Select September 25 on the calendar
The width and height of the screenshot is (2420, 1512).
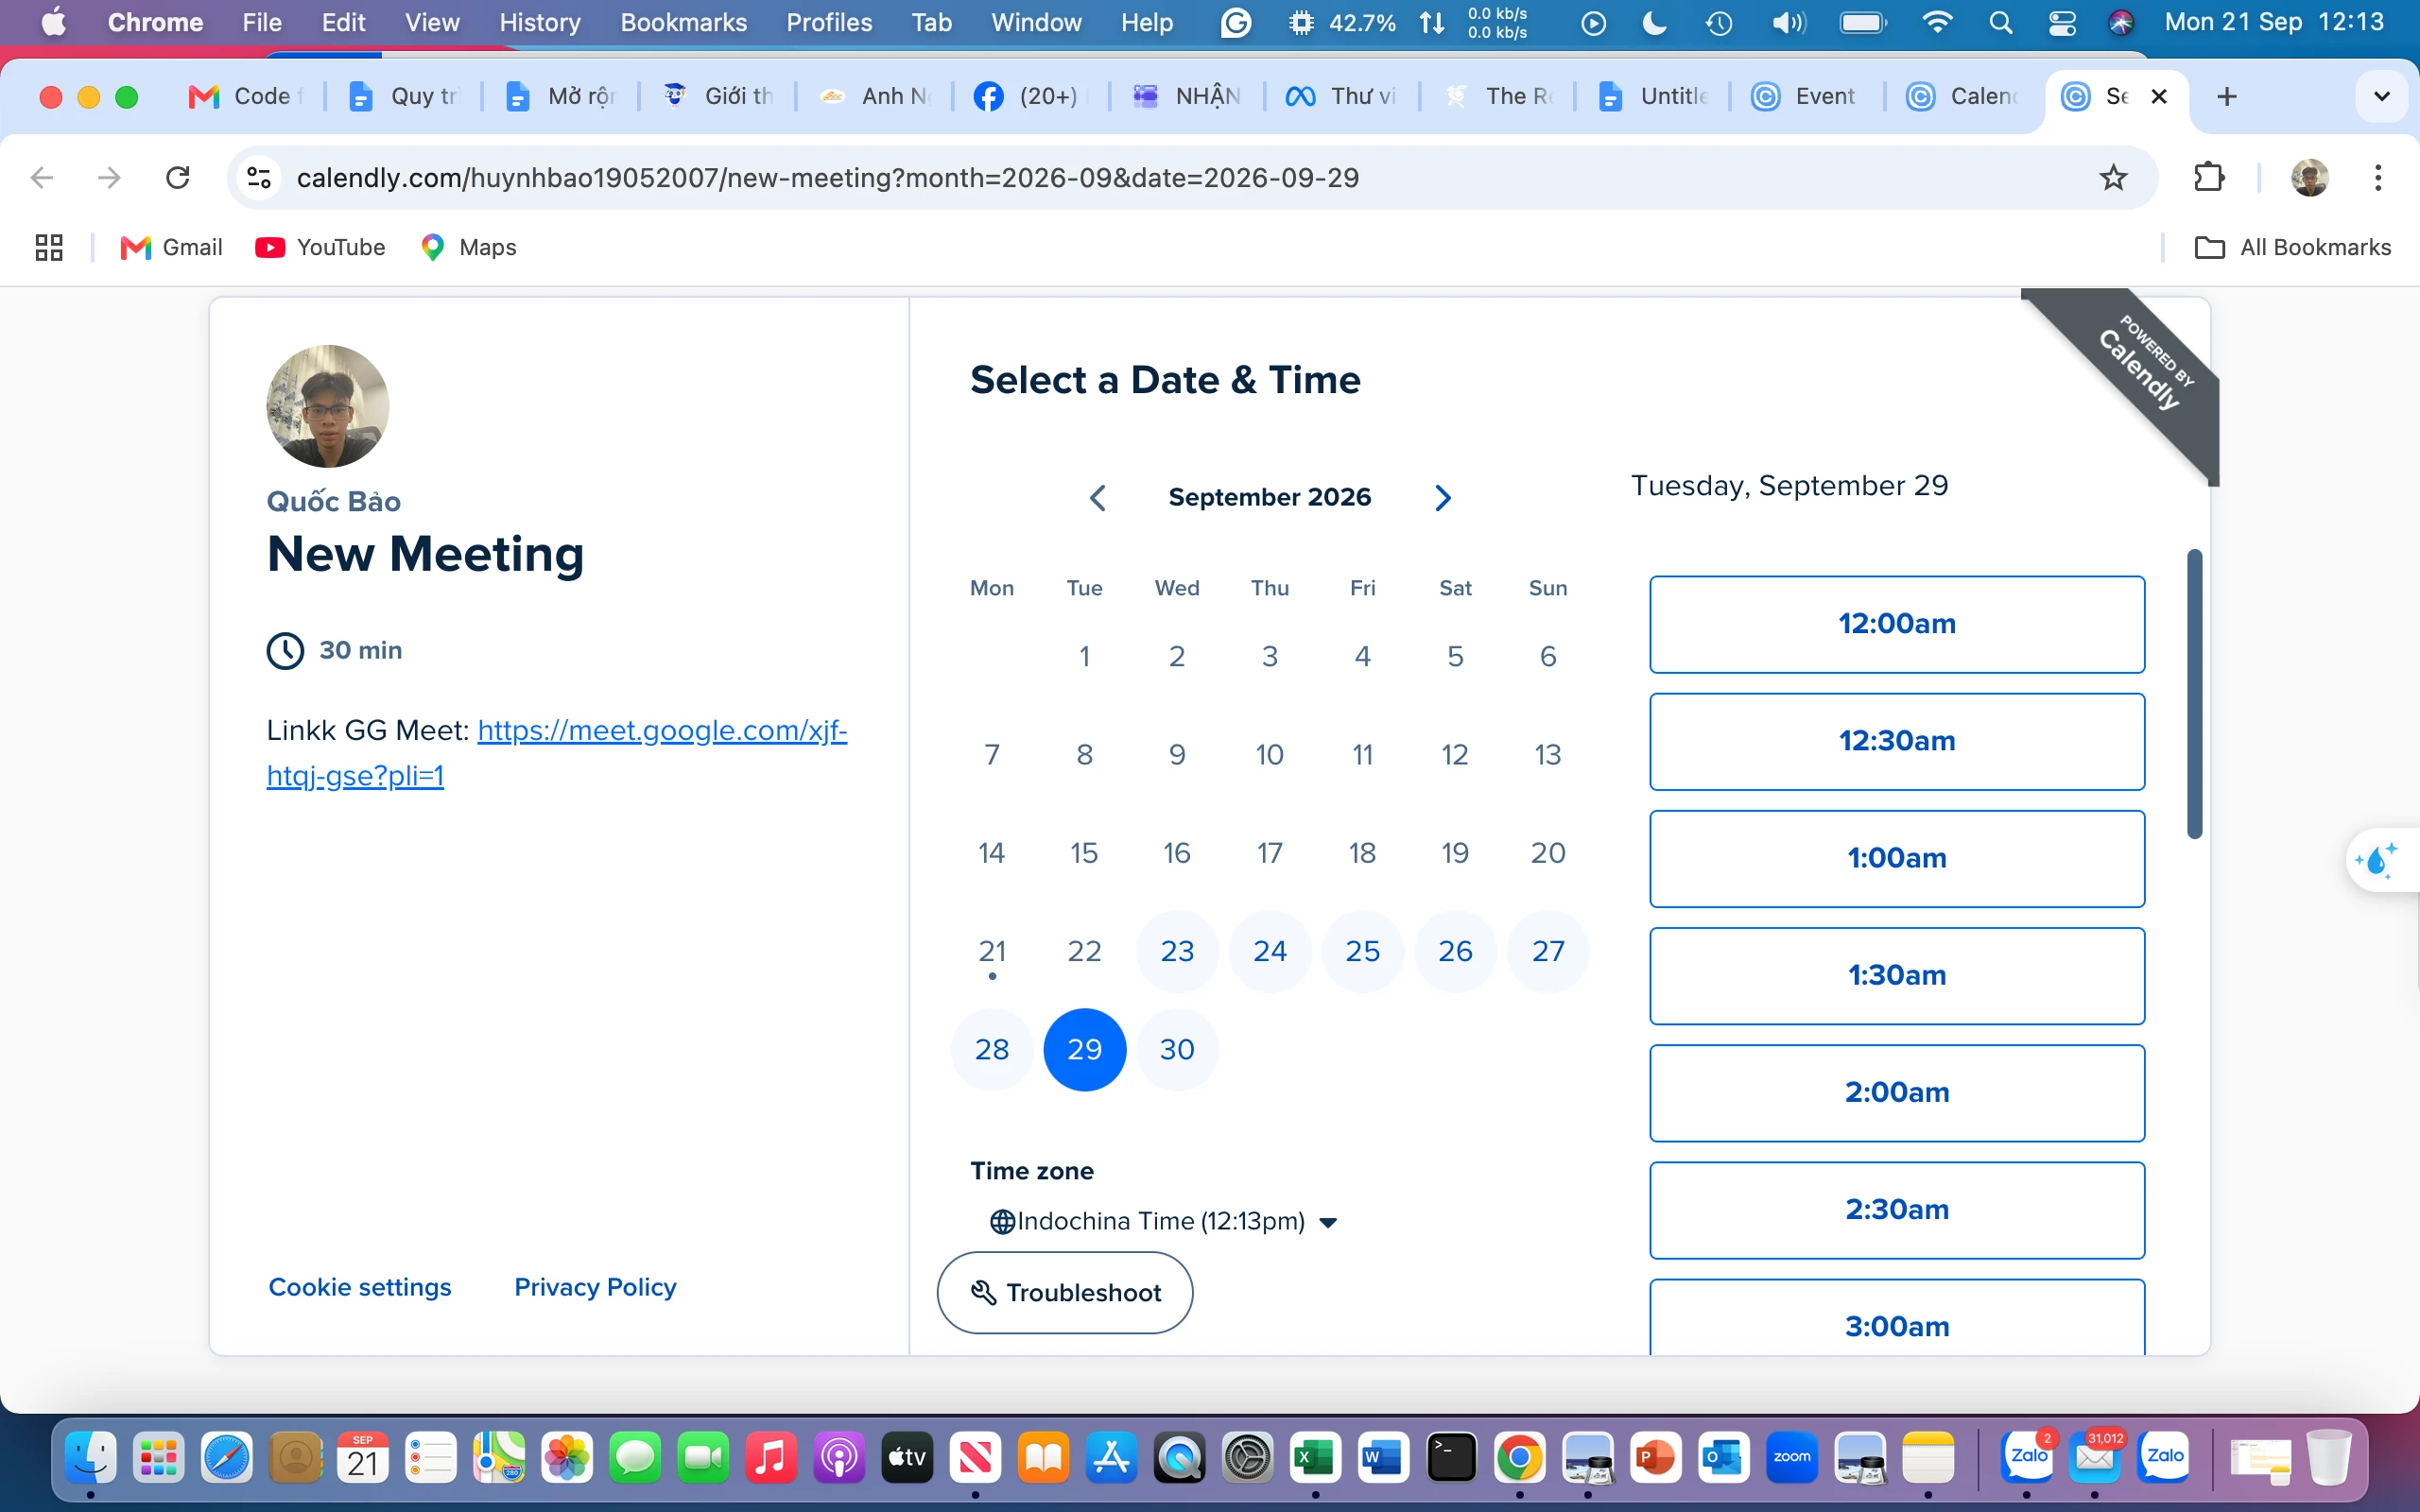coord(1362,951)
